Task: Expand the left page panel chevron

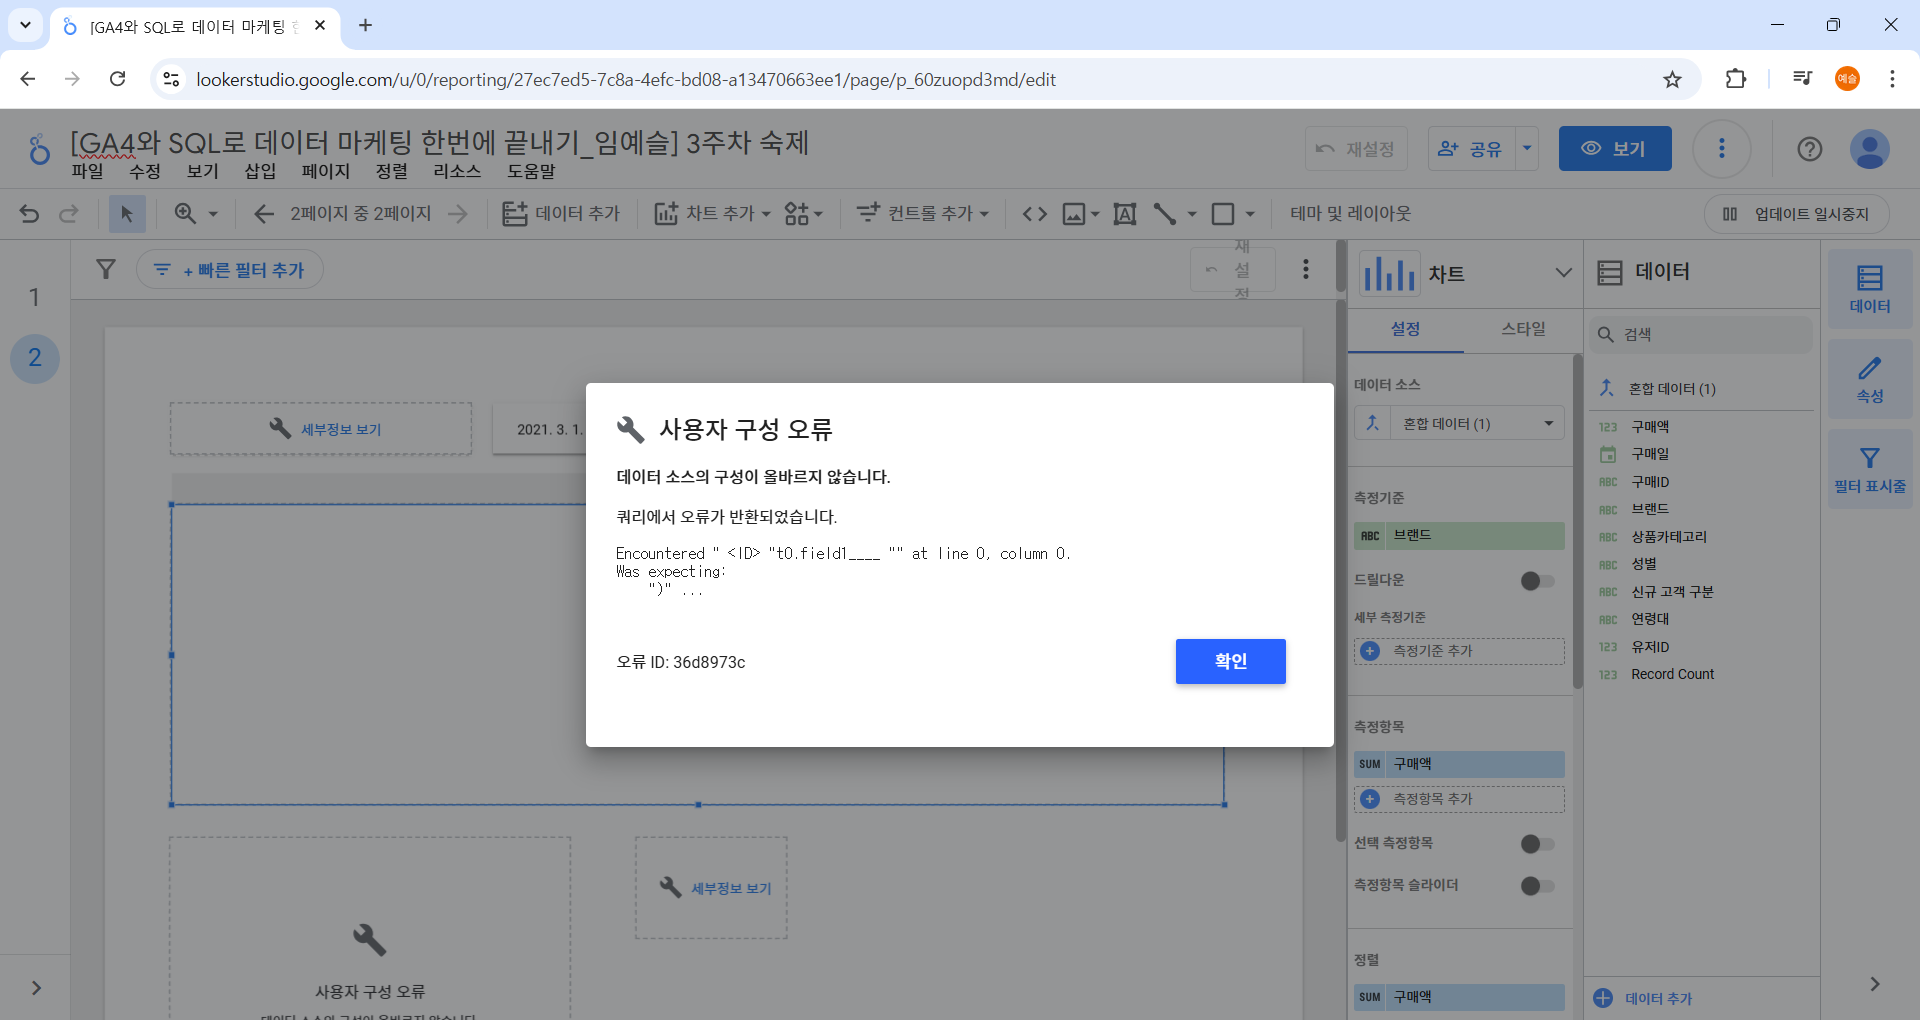Action: point(36,988)
